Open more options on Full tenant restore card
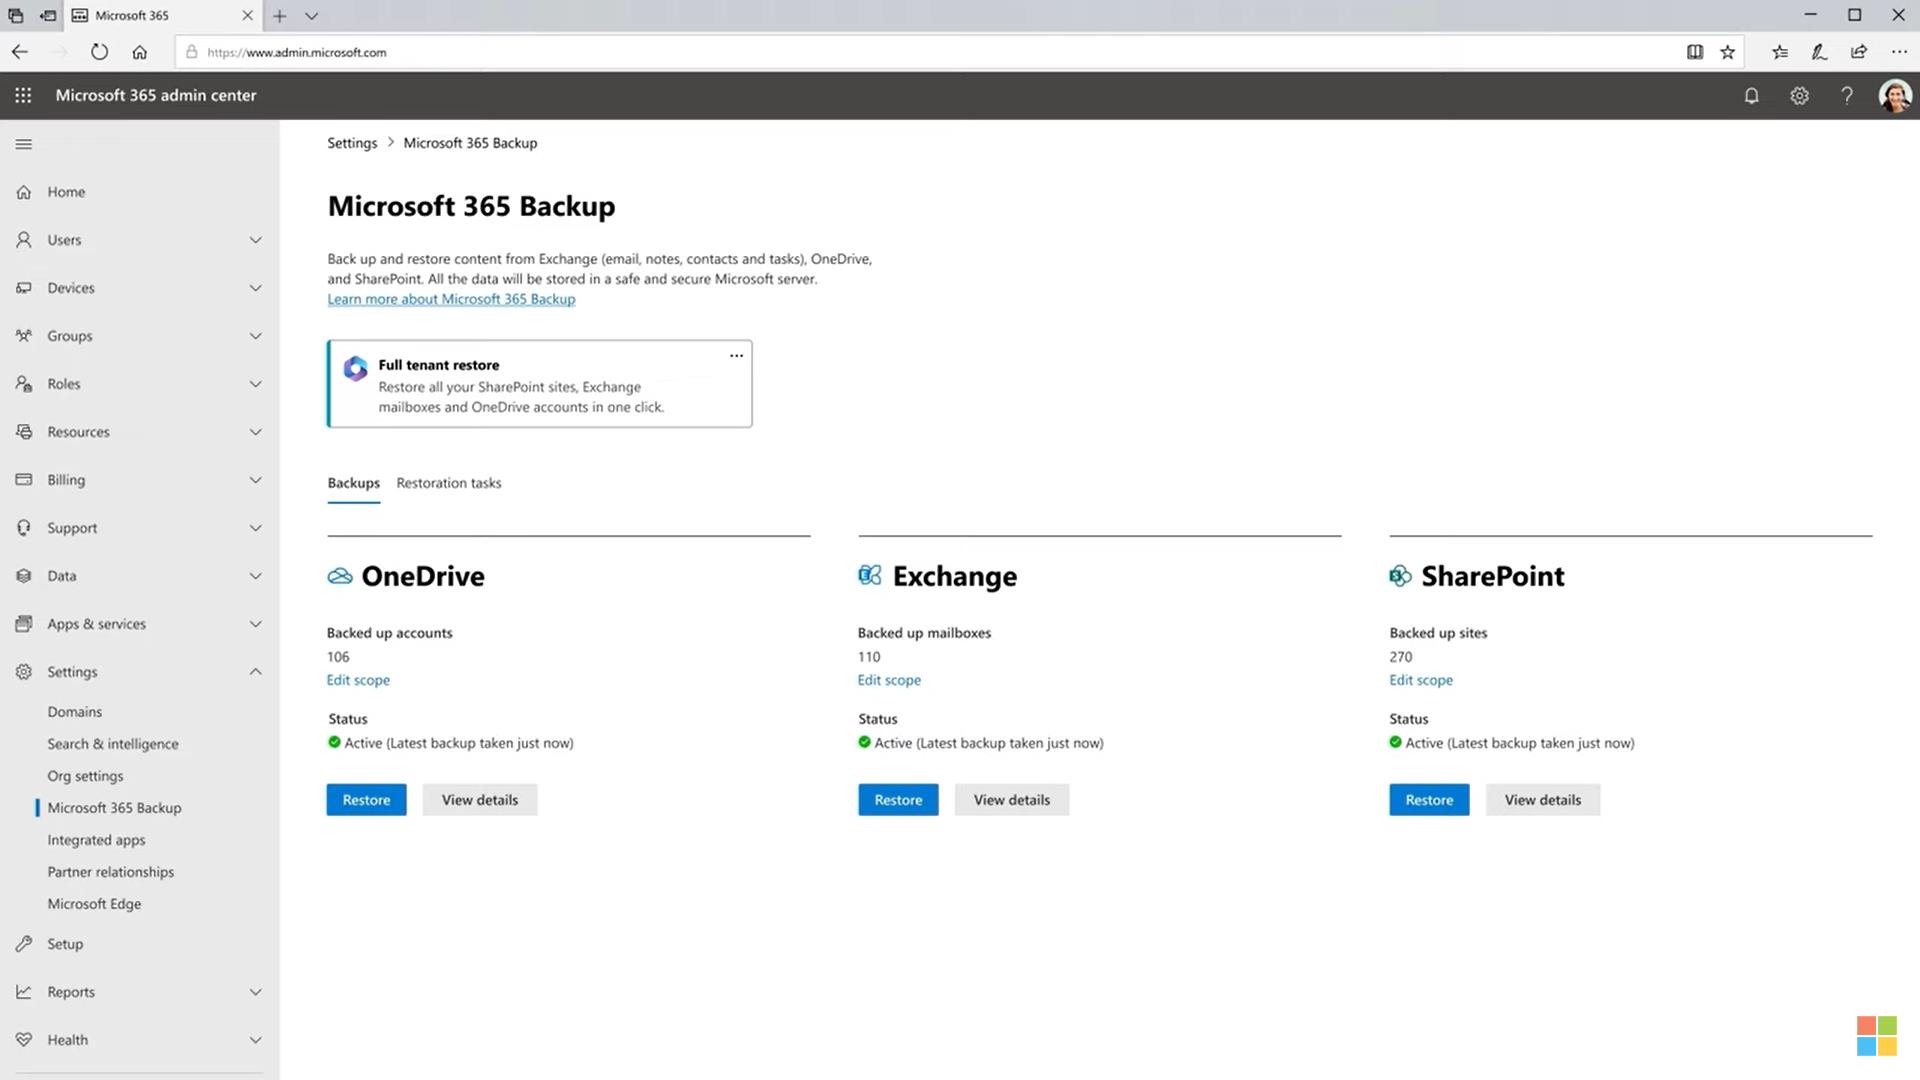 tap(736, 356)
